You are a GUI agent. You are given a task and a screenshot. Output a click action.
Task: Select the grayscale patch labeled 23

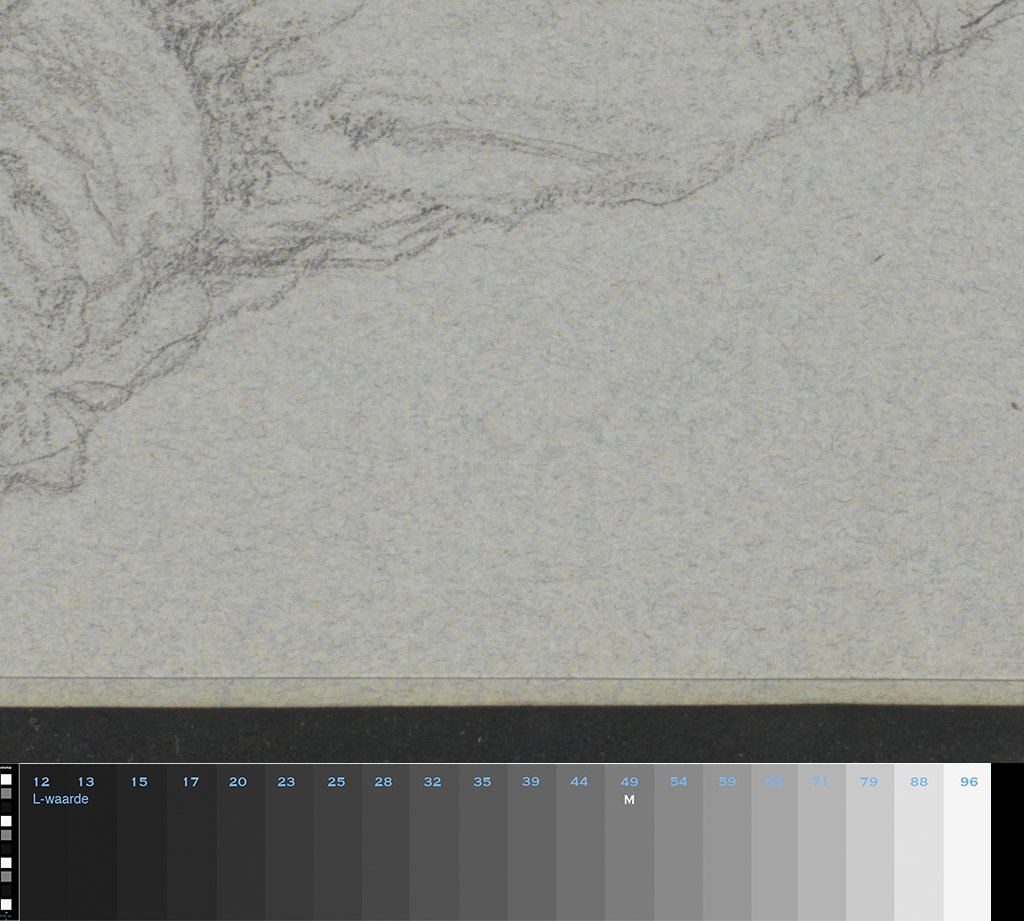click(x=288, y=850)
